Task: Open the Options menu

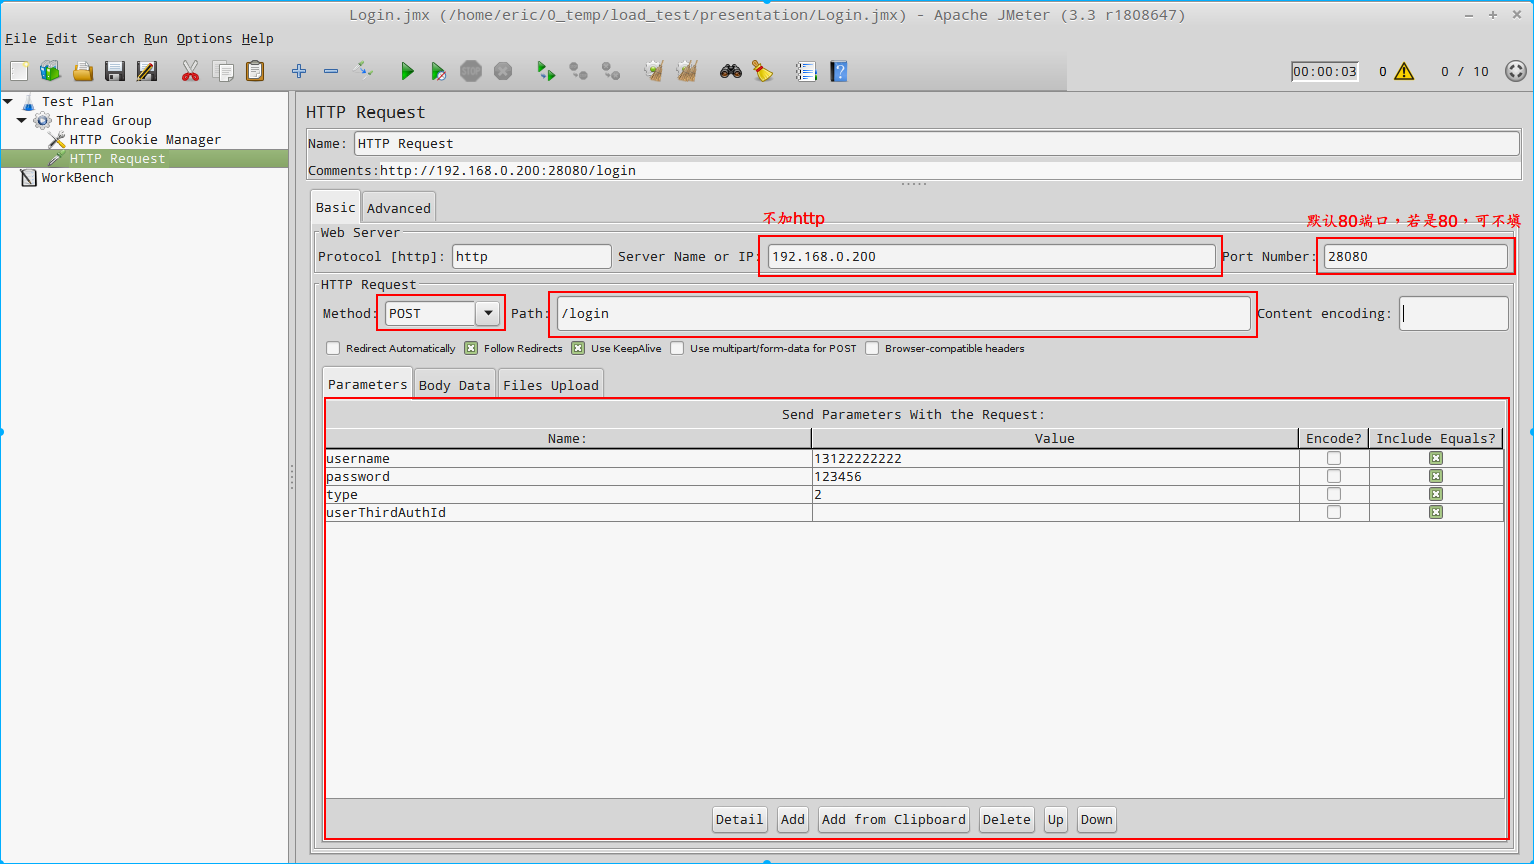Action: coord(204,38)
